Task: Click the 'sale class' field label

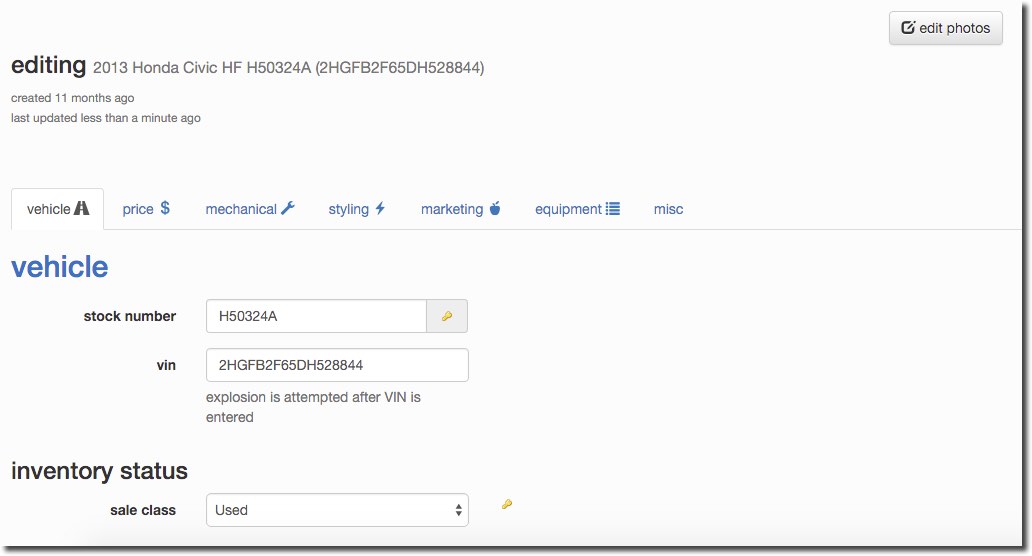Action: [143, 511]
